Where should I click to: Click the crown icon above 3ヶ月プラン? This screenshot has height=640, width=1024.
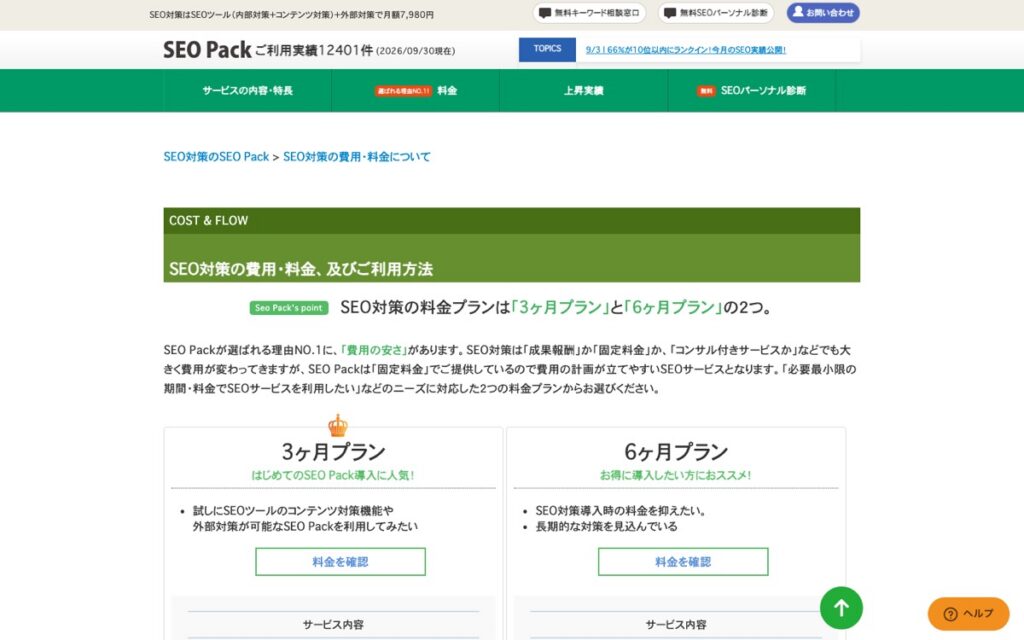pos(338,426)
